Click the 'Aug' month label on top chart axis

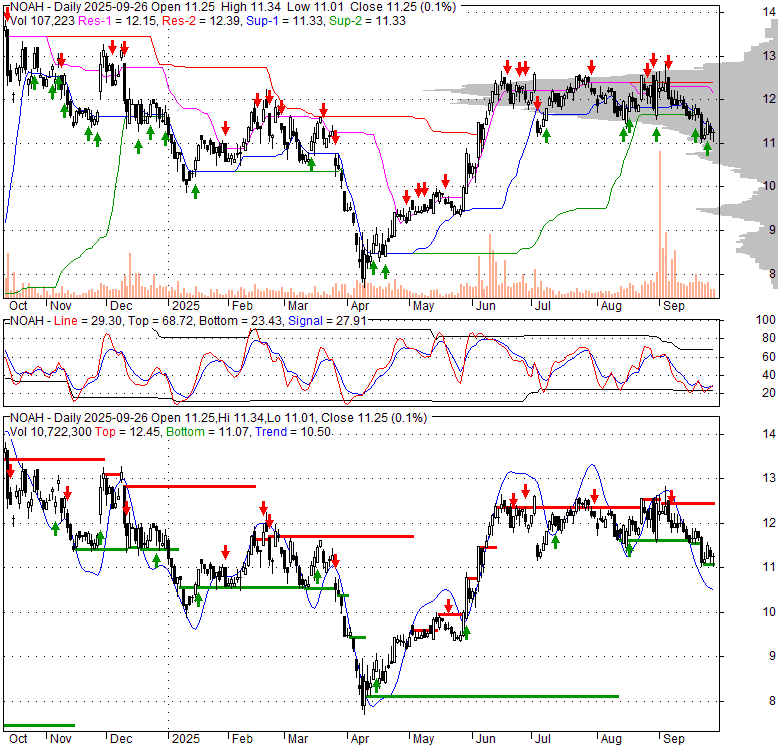point(611,306)
